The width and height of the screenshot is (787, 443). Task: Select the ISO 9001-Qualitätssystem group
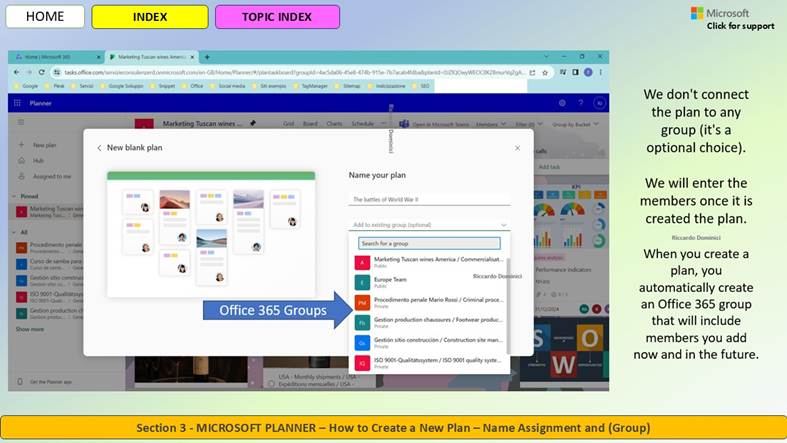[x=429, y=363]
